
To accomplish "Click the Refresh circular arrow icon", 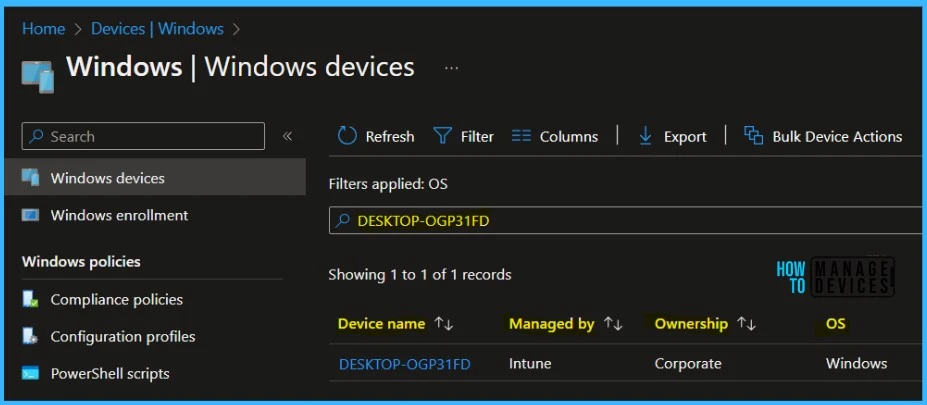I will pyautogui.click(x=347, y=136).
